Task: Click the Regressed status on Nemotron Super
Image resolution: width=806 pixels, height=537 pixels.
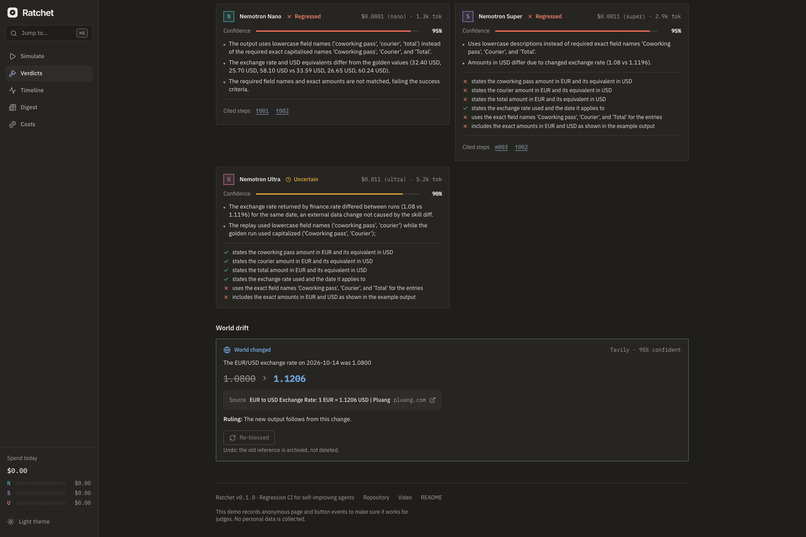Action: [545, 16]
